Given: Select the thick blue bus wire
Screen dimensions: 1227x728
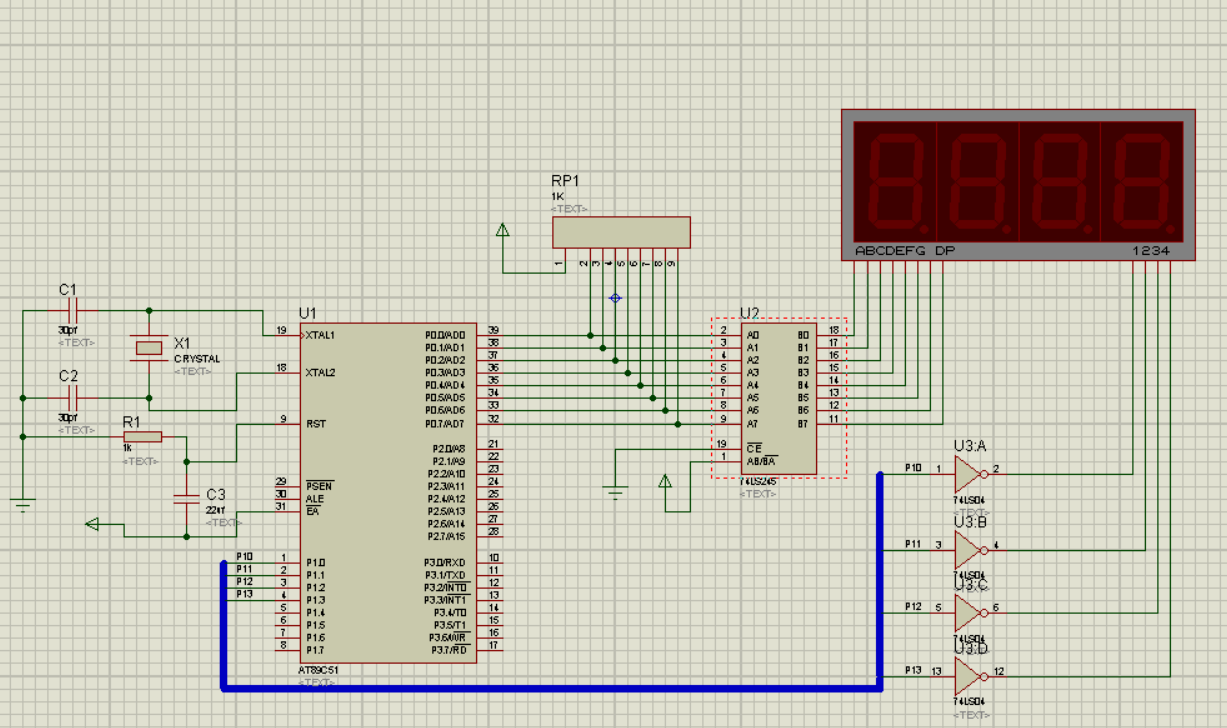Looking at the screenshot, I should (x=550, y=687).
